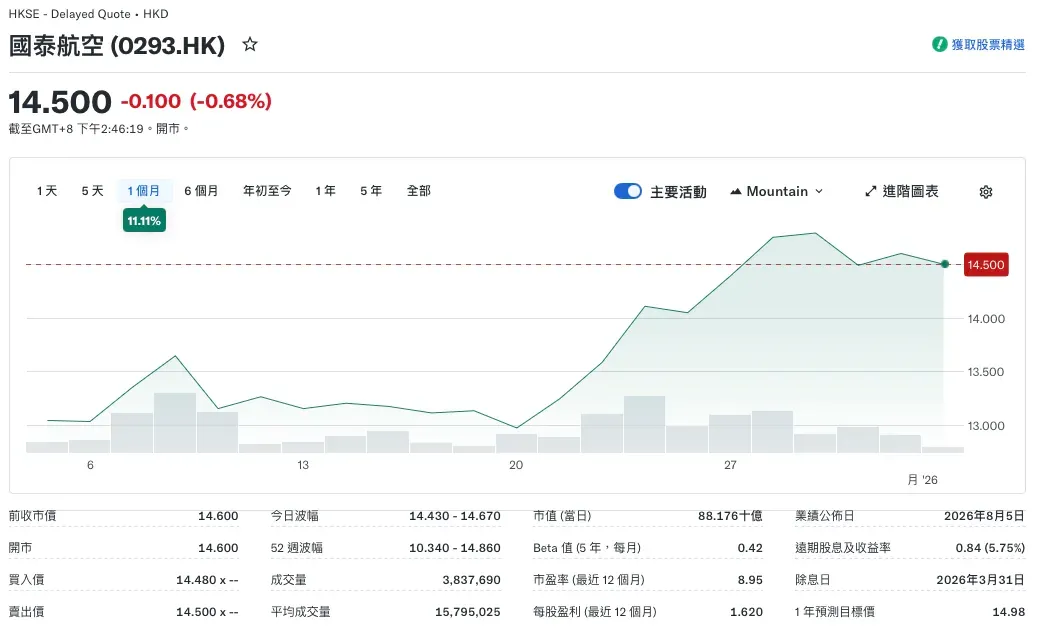Switch chart range to 6個月
This screenshot has height=628, width=1040.
click(x=201, y=191)
